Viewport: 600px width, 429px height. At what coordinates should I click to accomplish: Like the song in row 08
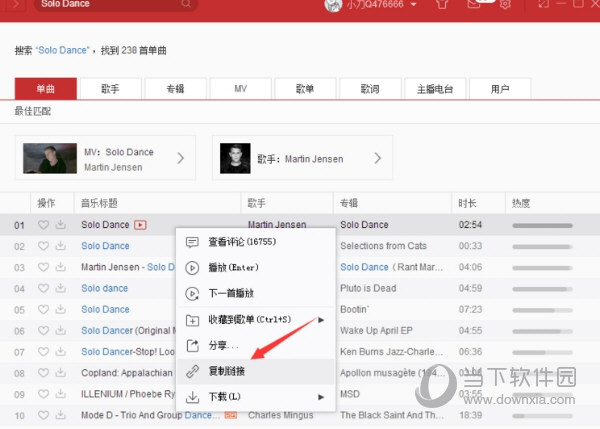[x=43, y=372]
